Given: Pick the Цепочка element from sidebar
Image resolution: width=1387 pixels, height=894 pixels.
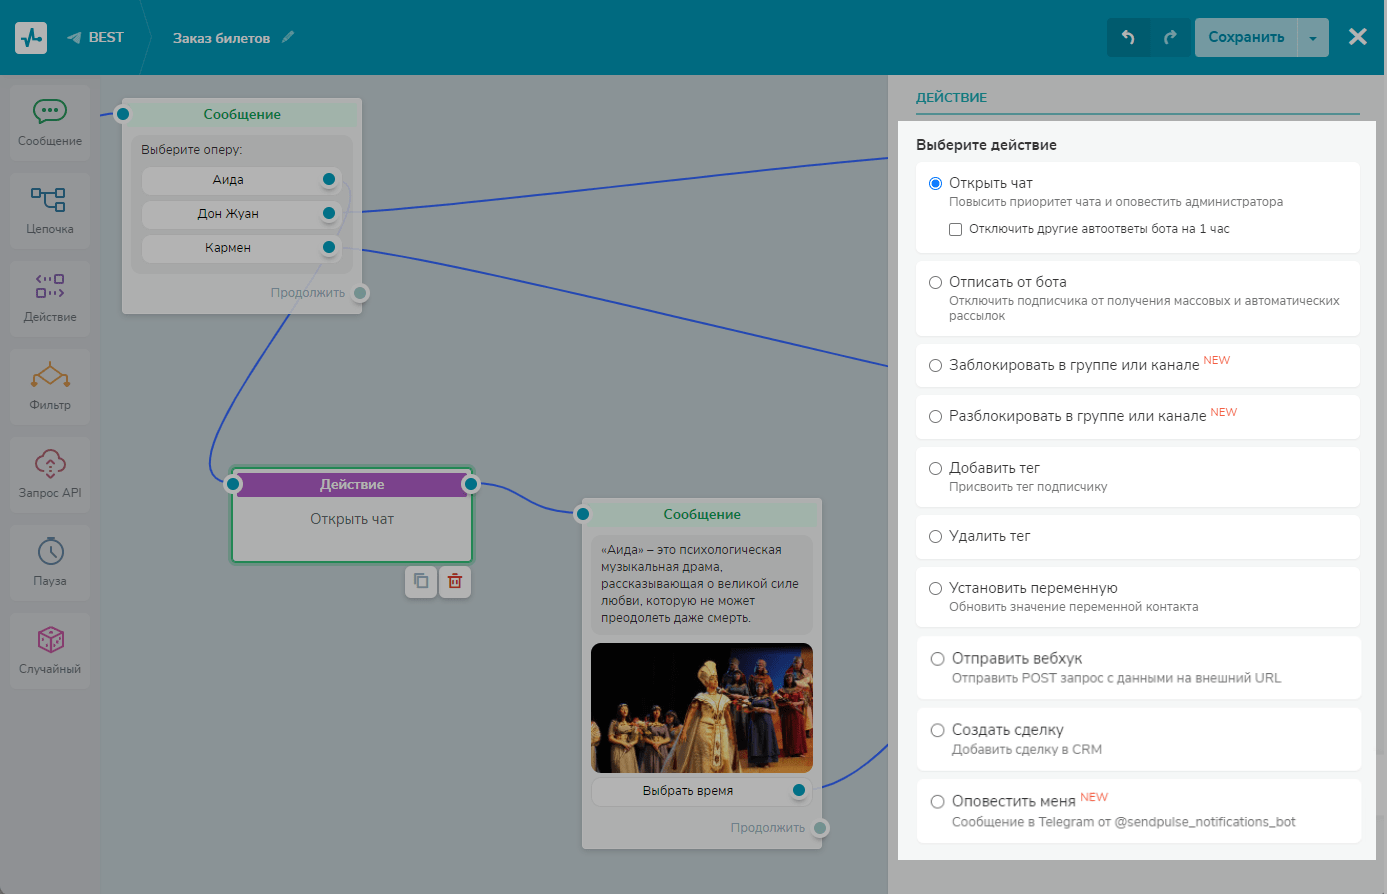Looking at the screenshot, I should (x=49, y=200).
